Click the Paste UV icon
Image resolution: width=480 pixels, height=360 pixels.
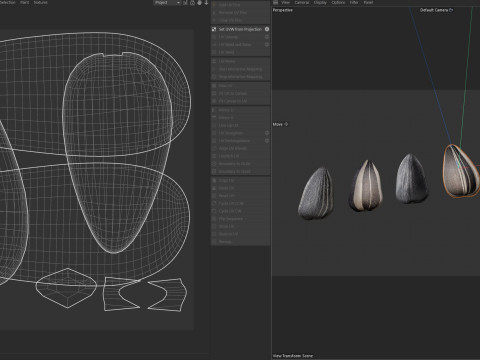click(214, 188)
